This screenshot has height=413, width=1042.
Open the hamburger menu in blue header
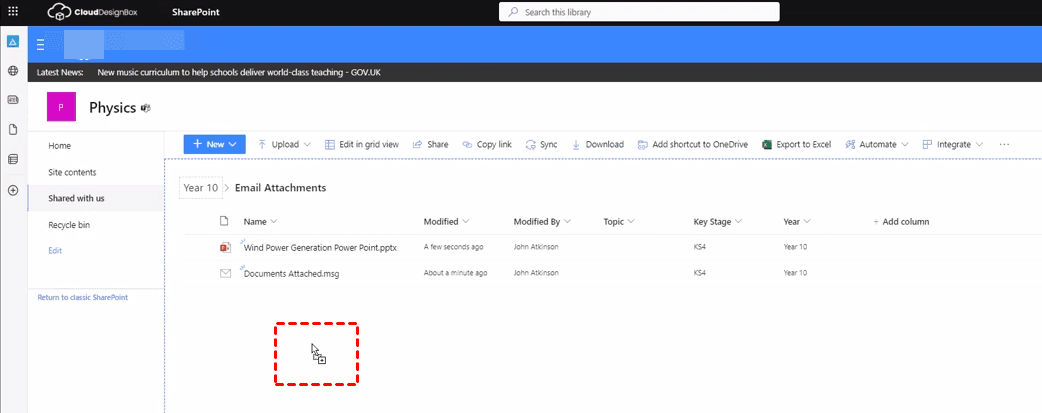click(x=40, y=44)
